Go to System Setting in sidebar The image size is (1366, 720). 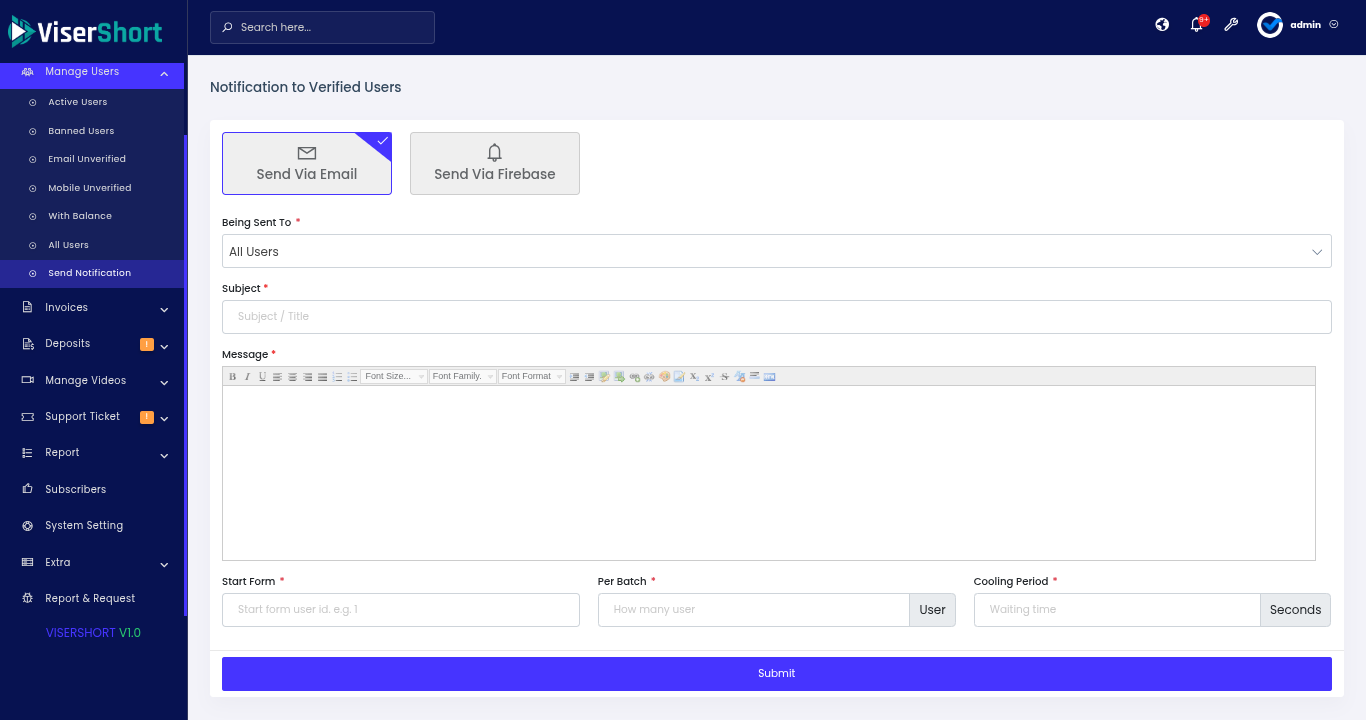(x=84, y=526)
